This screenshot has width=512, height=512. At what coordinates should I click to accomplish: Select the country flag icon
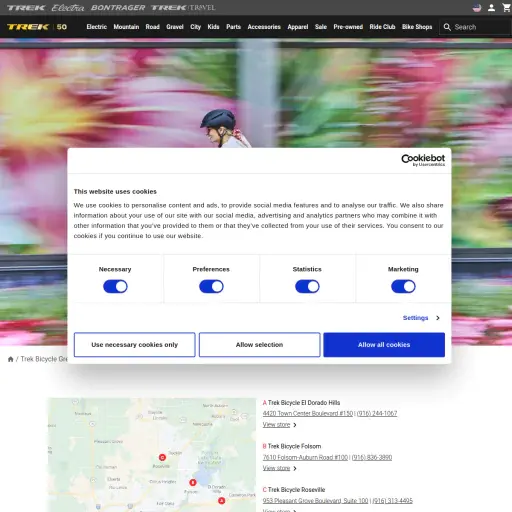[477, 7]
